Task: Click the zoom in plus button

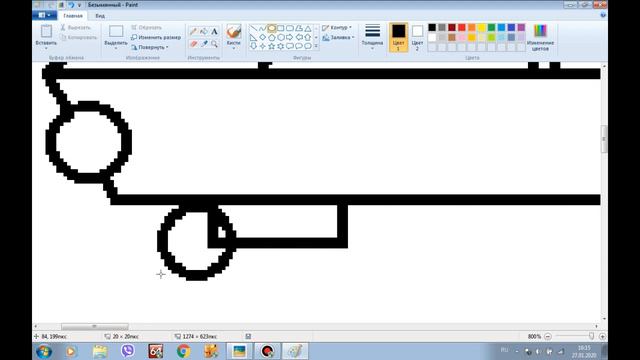Action: (602, 336)
